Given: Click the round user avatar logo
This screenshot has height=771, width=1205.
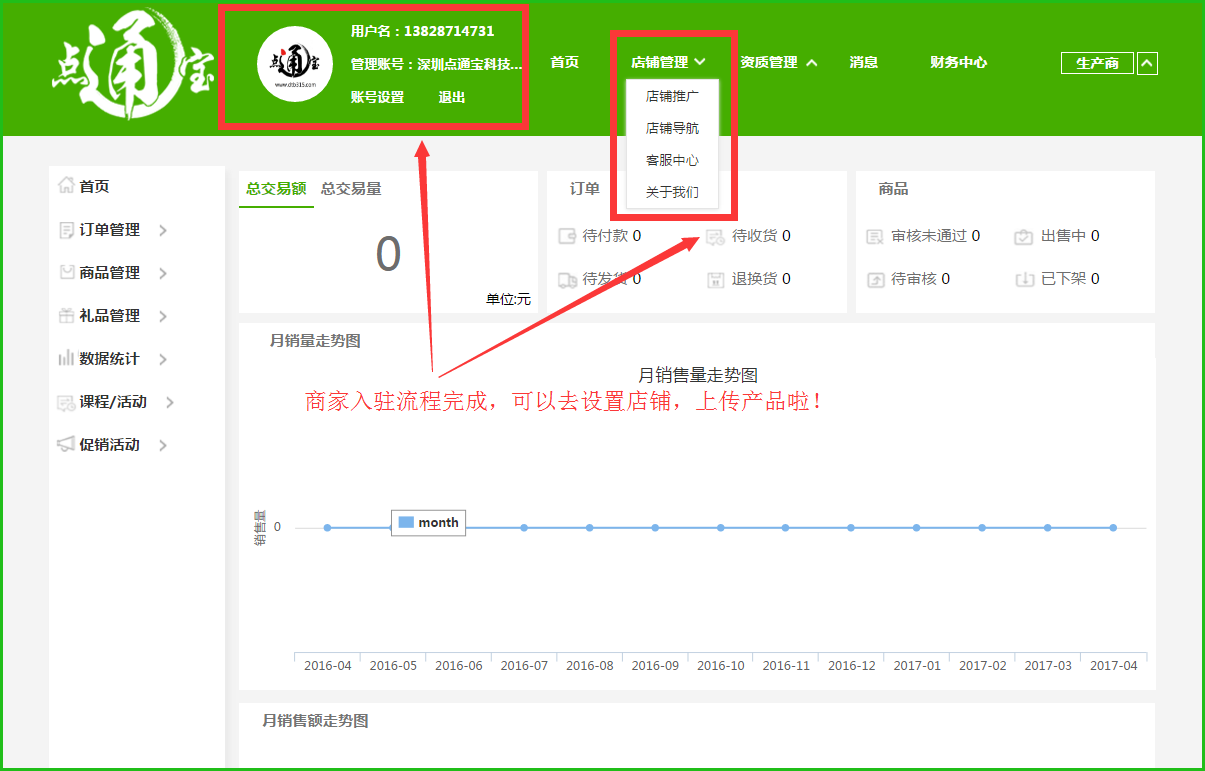Looking at the screenshot, I should click(295, 64).
